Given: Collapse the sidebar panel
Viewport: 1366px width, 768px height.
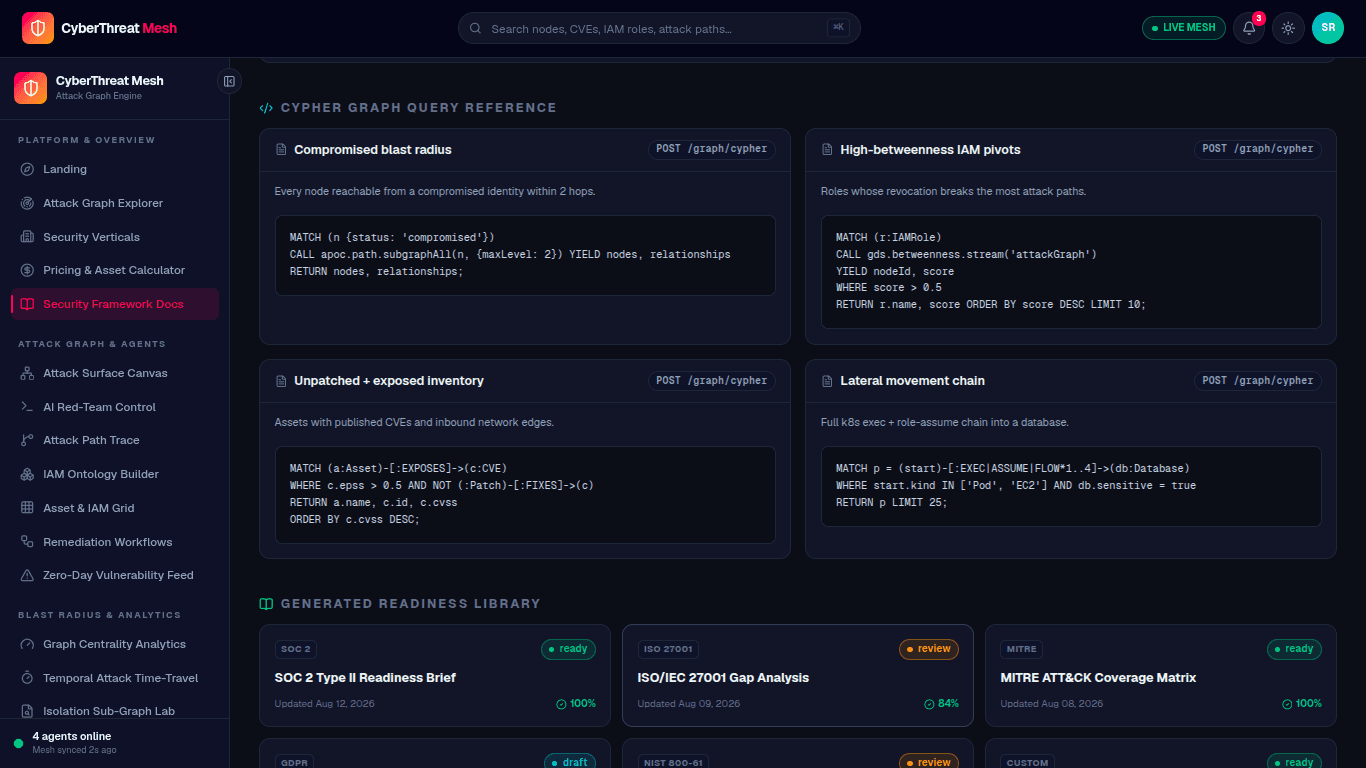Looking at the screenshot, I should point(229,81).
